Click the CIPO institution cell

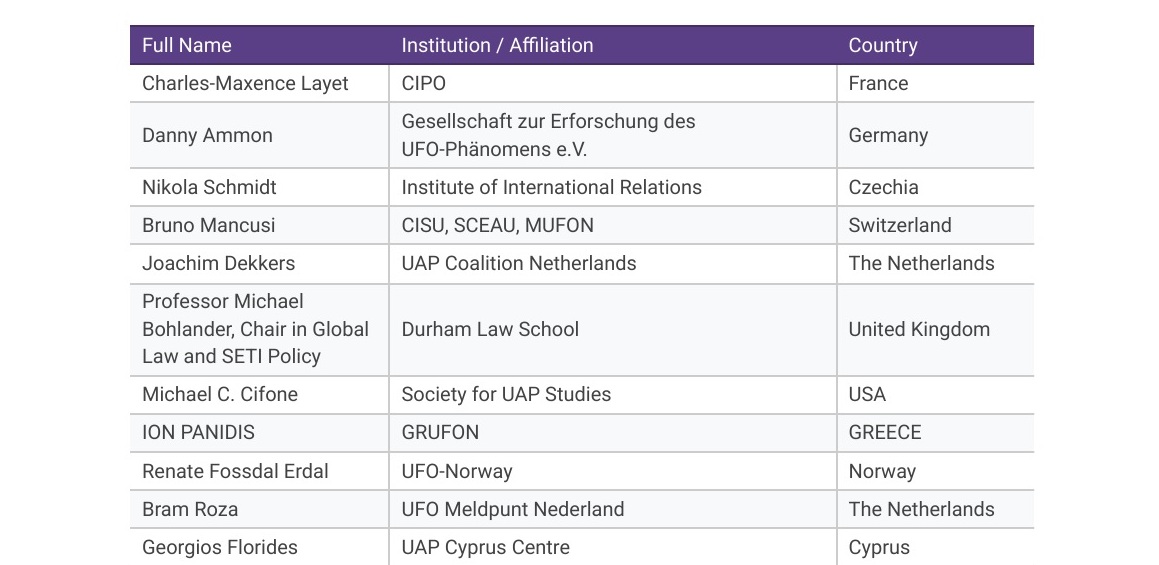tap(424, 83)
